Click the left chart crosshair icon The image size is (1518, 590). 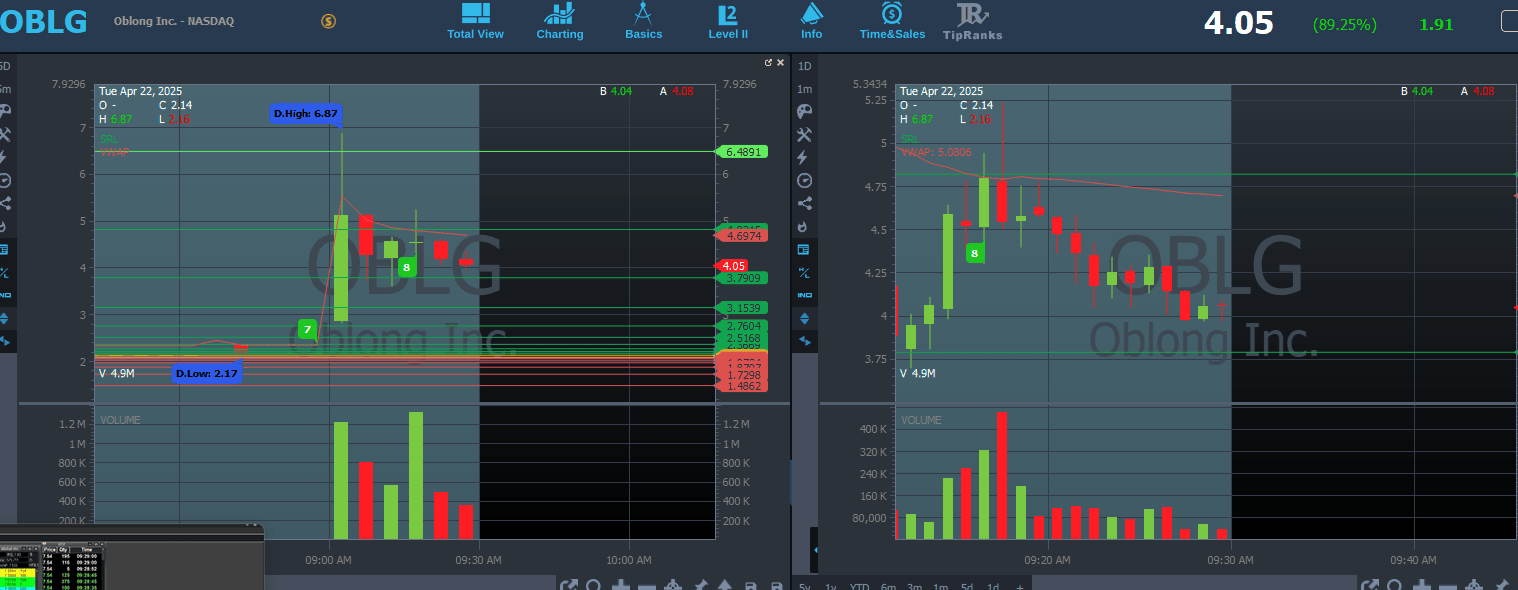673,586
